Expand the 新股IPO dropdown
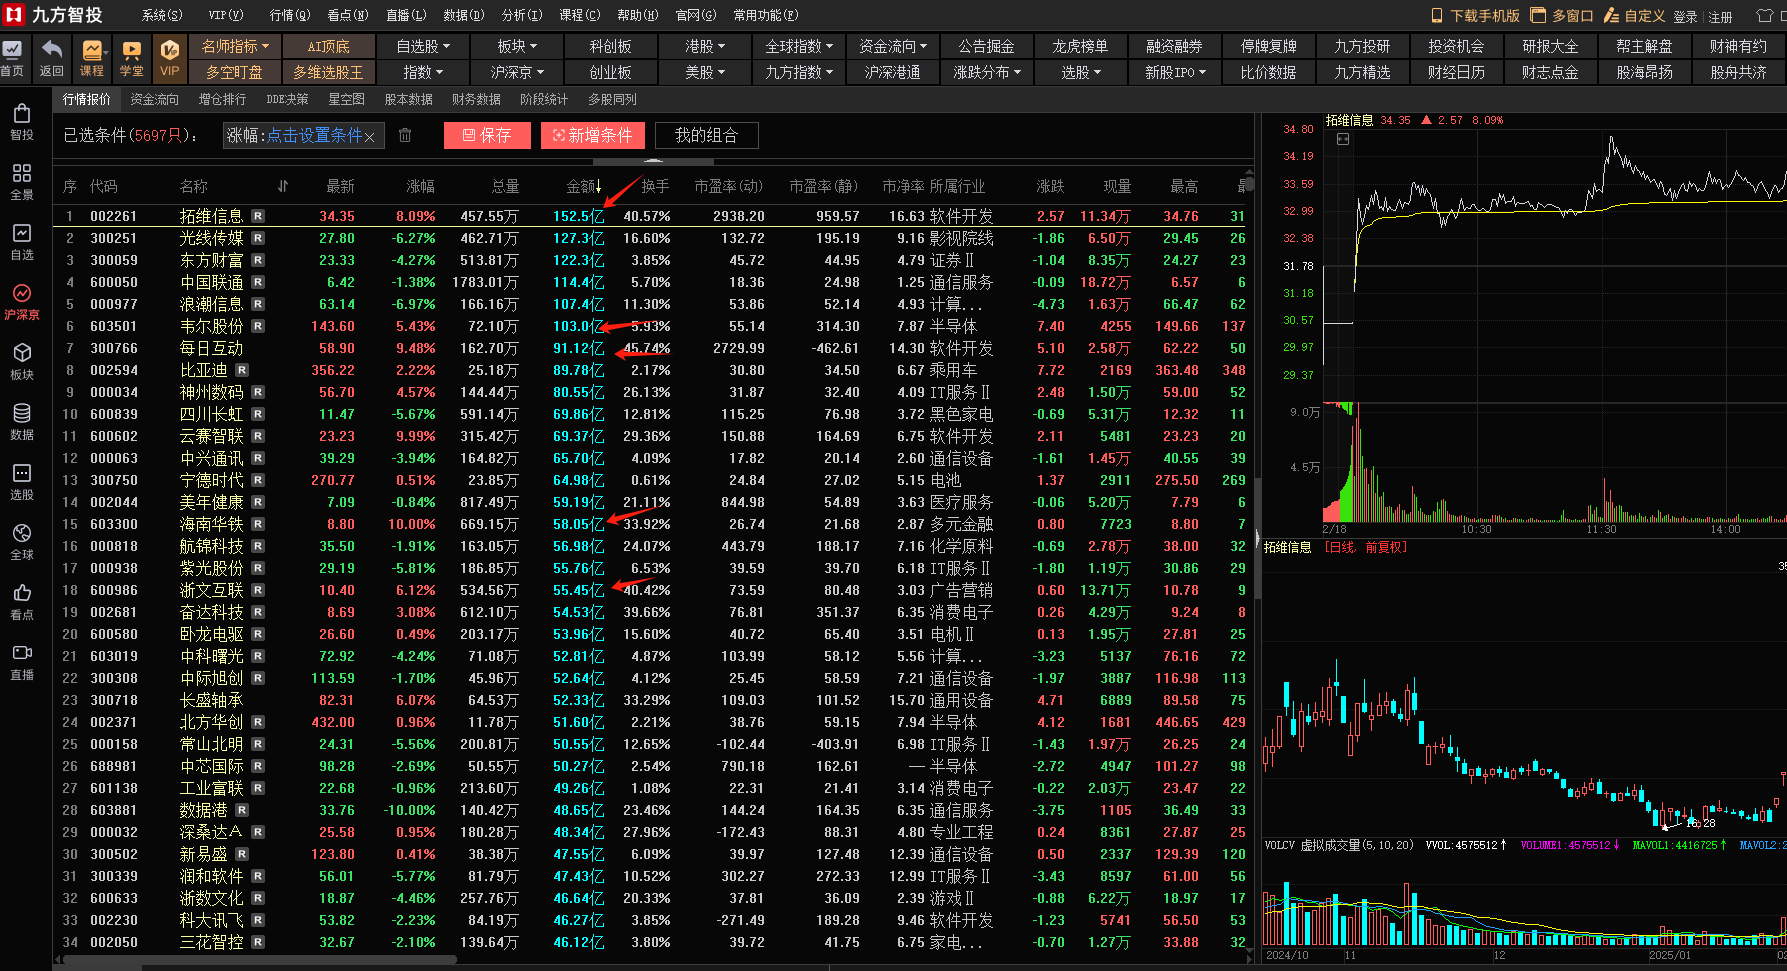1787x971 pixels. [1175, 72]
